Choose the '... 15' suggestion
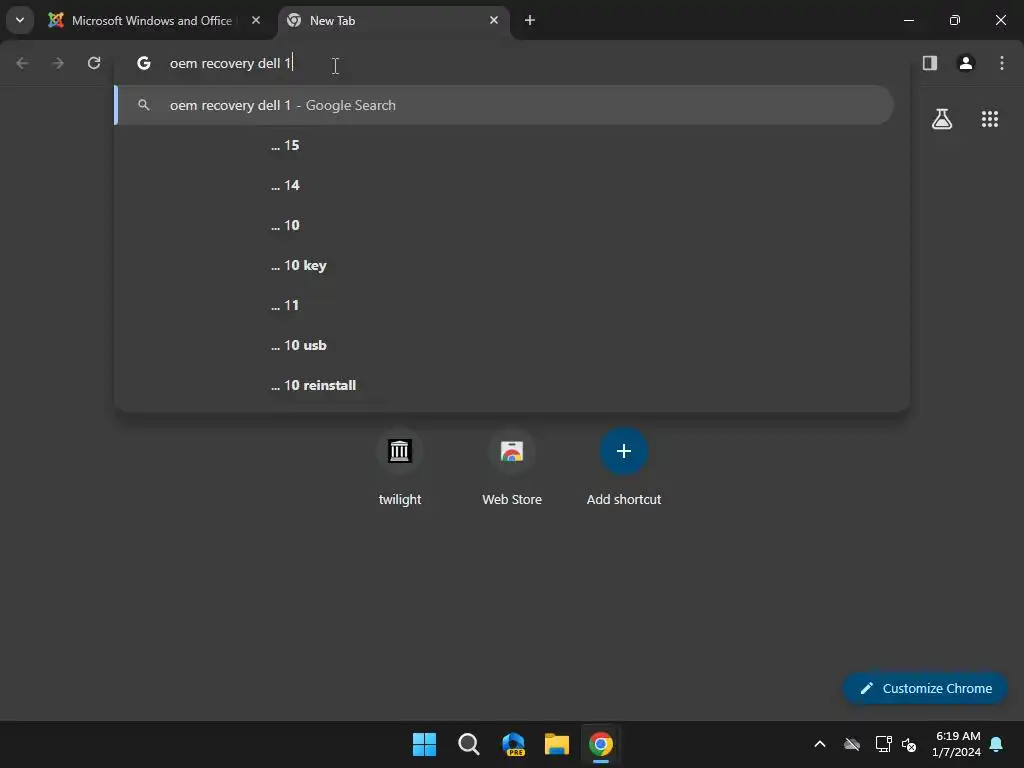Screen dimensions: 1024x768 [504, 145]
